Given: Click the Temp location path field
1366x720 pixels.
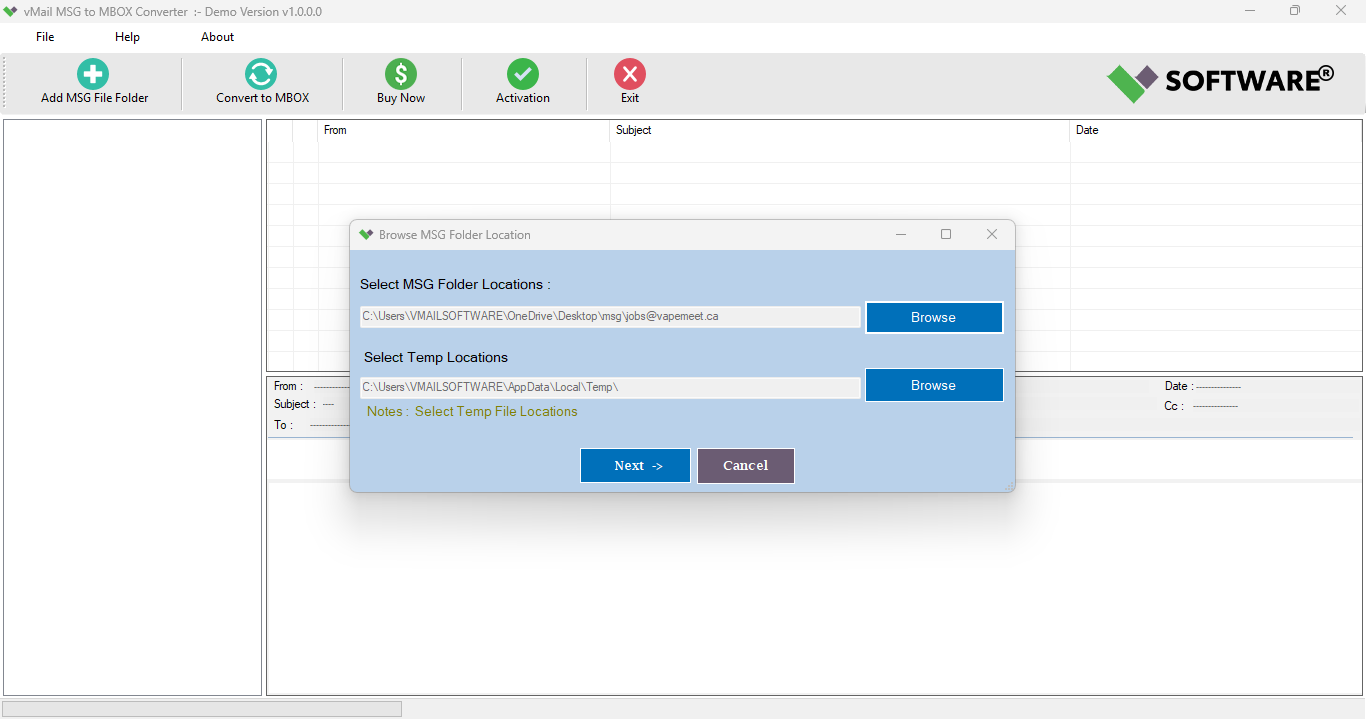Looking at the screenshot, I should click(610, 387).
